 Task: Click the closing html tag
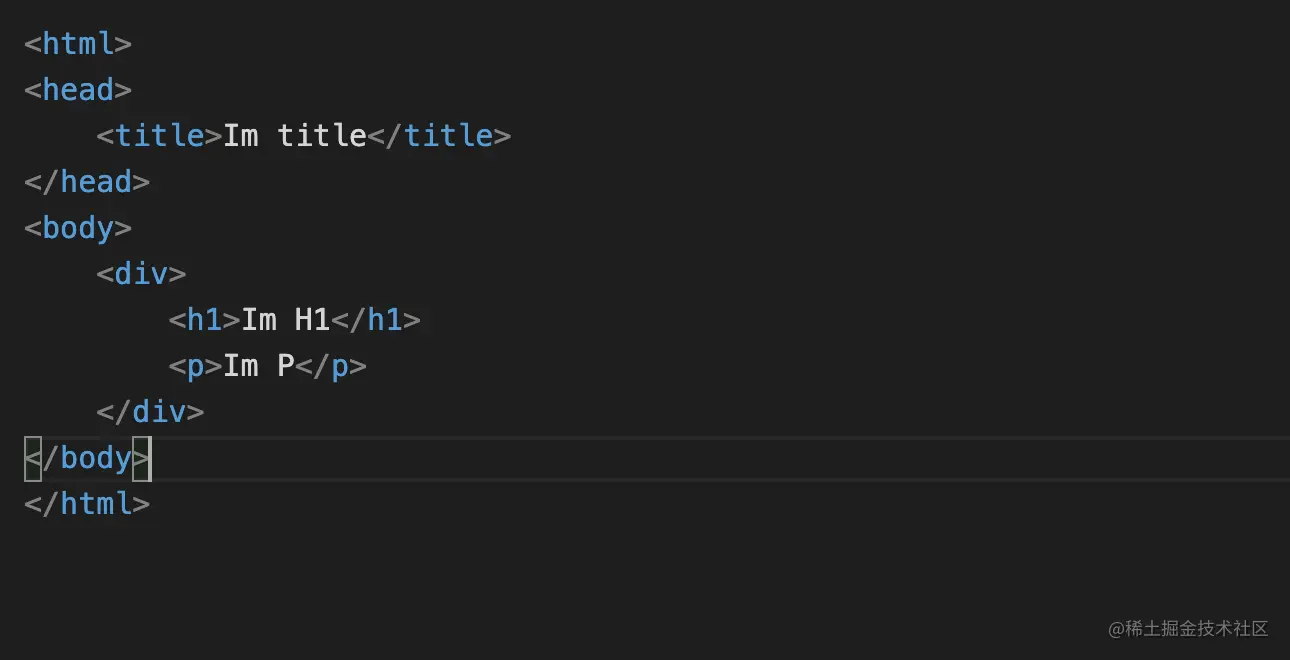click(87, 504)
